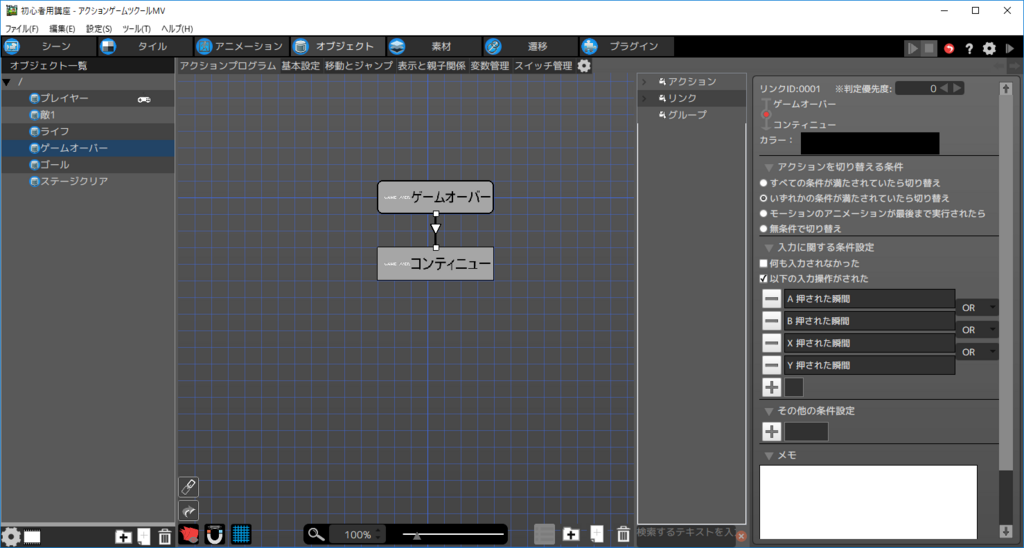Open the OR dropdown after the A row
Viewport: 1024px width, 548px height.
click(x=977, y=308)
